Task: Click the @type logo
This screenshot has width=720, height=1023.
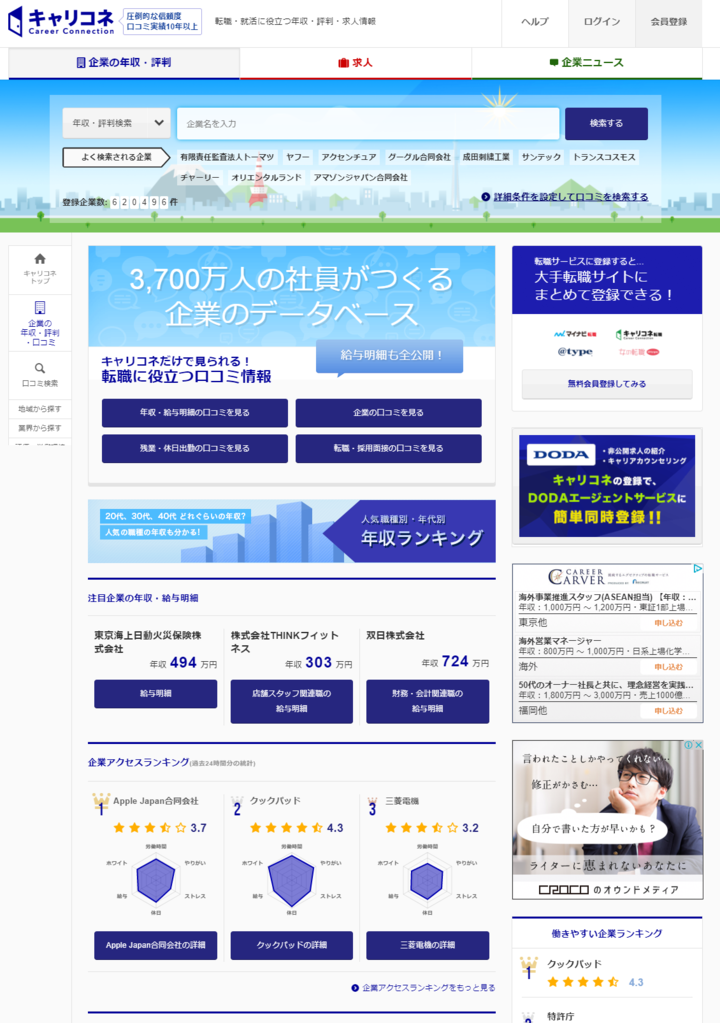Action: [x=575, y=352]
